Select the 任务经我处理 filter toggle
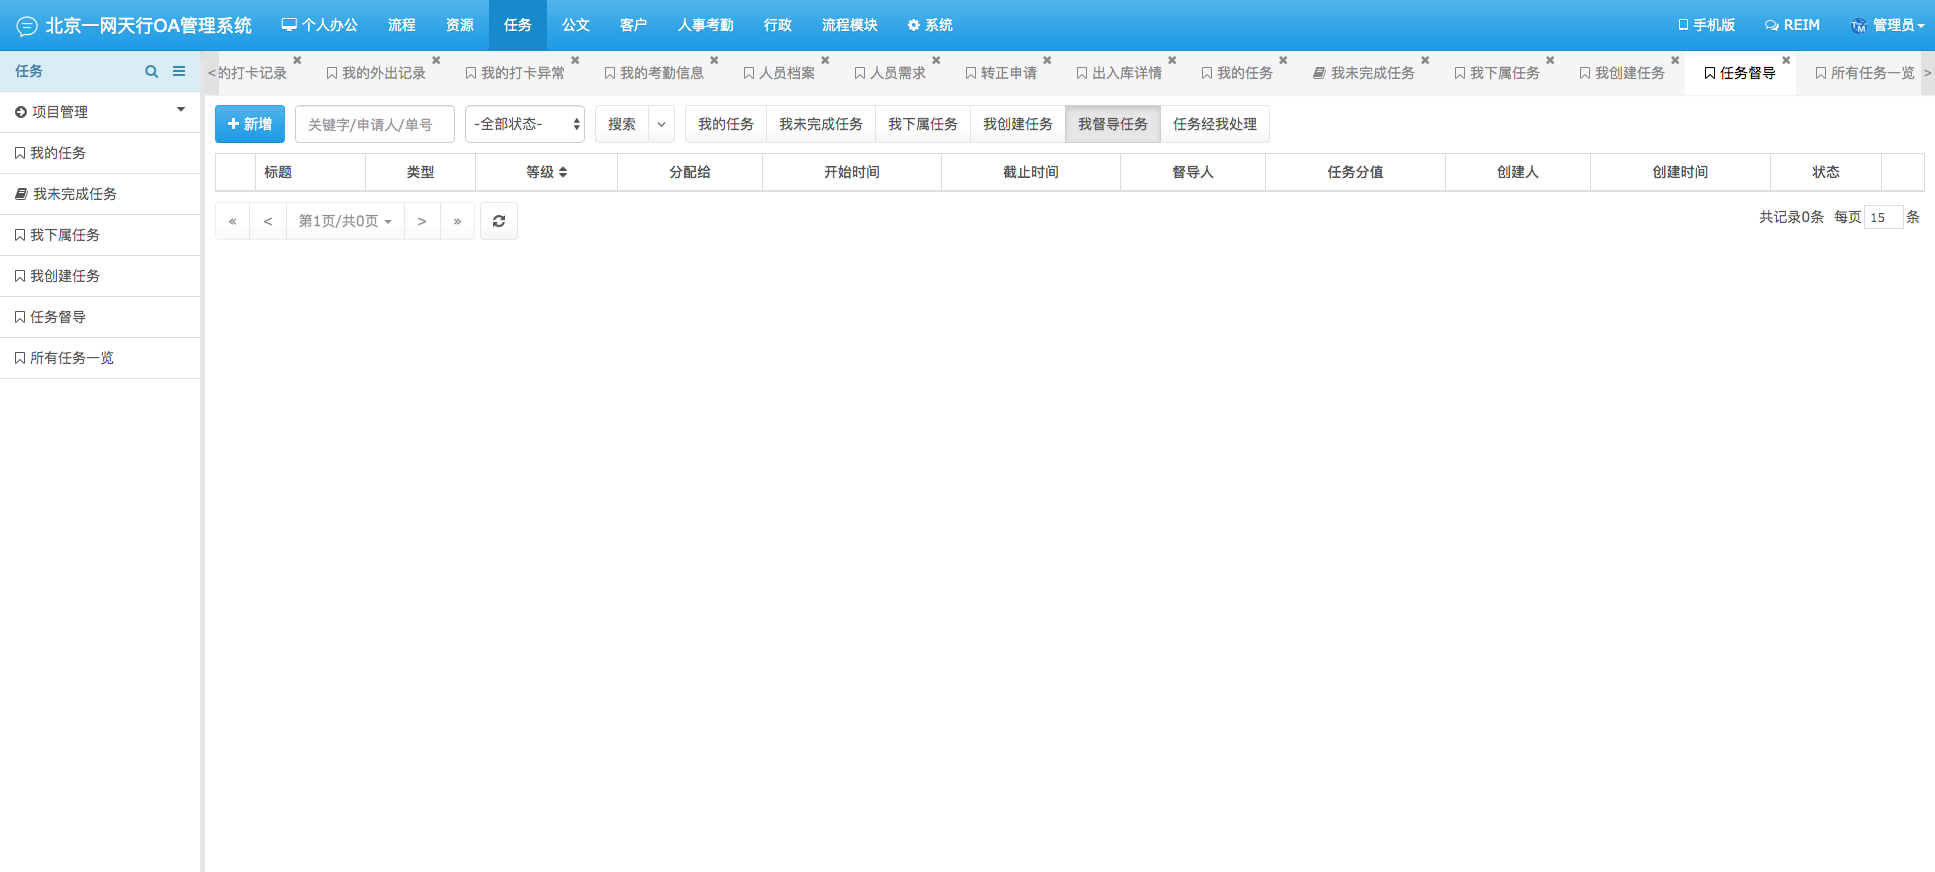Image resolution: width=1935 pixels, height=872 pixels. pyautogui.click(x=1214, y=124)
